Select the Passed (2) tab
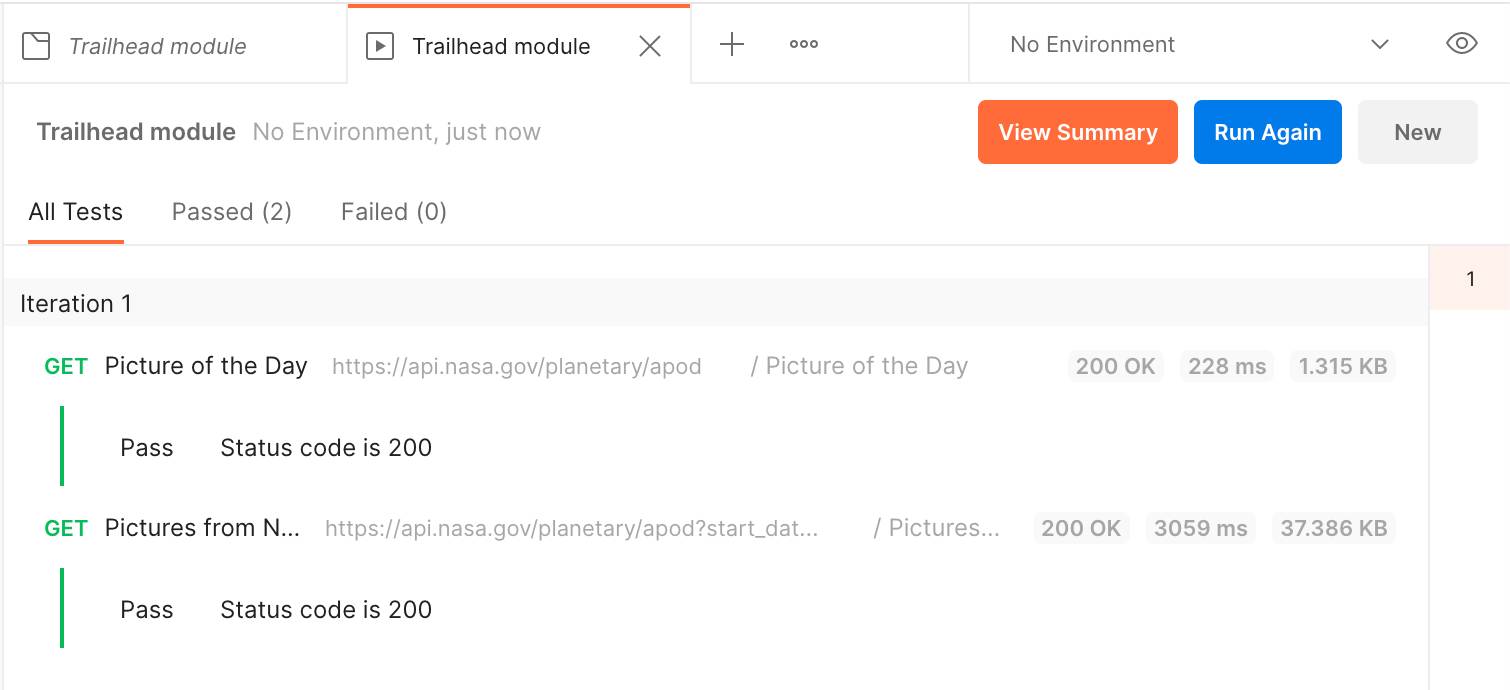The width and height of the screenshot is (1510, 690). [x=231, y=211]
